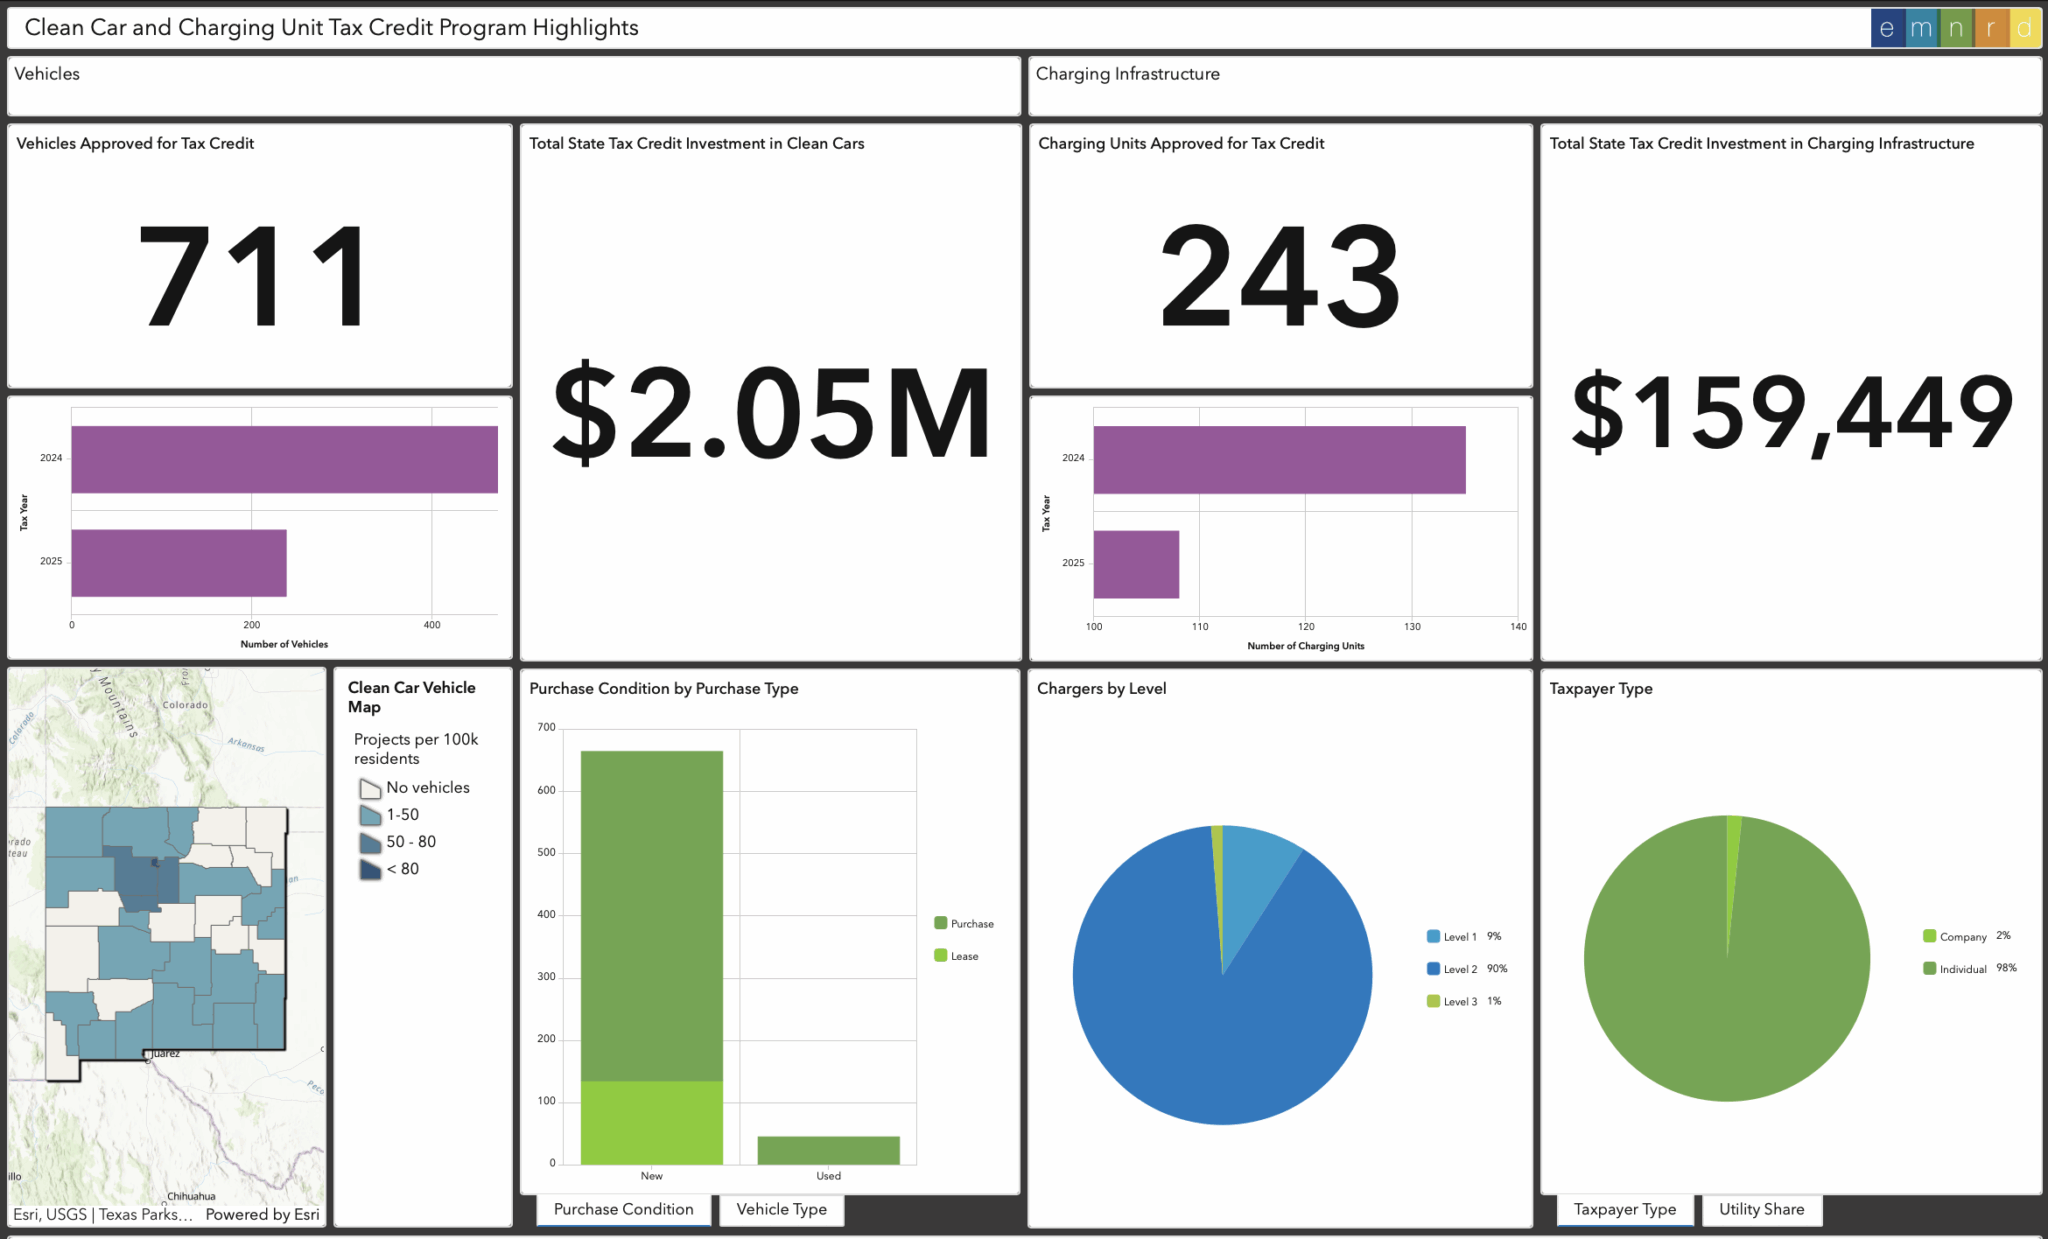
Task: Select the Taxpayer Type tab
Action: (1624, 1209)
